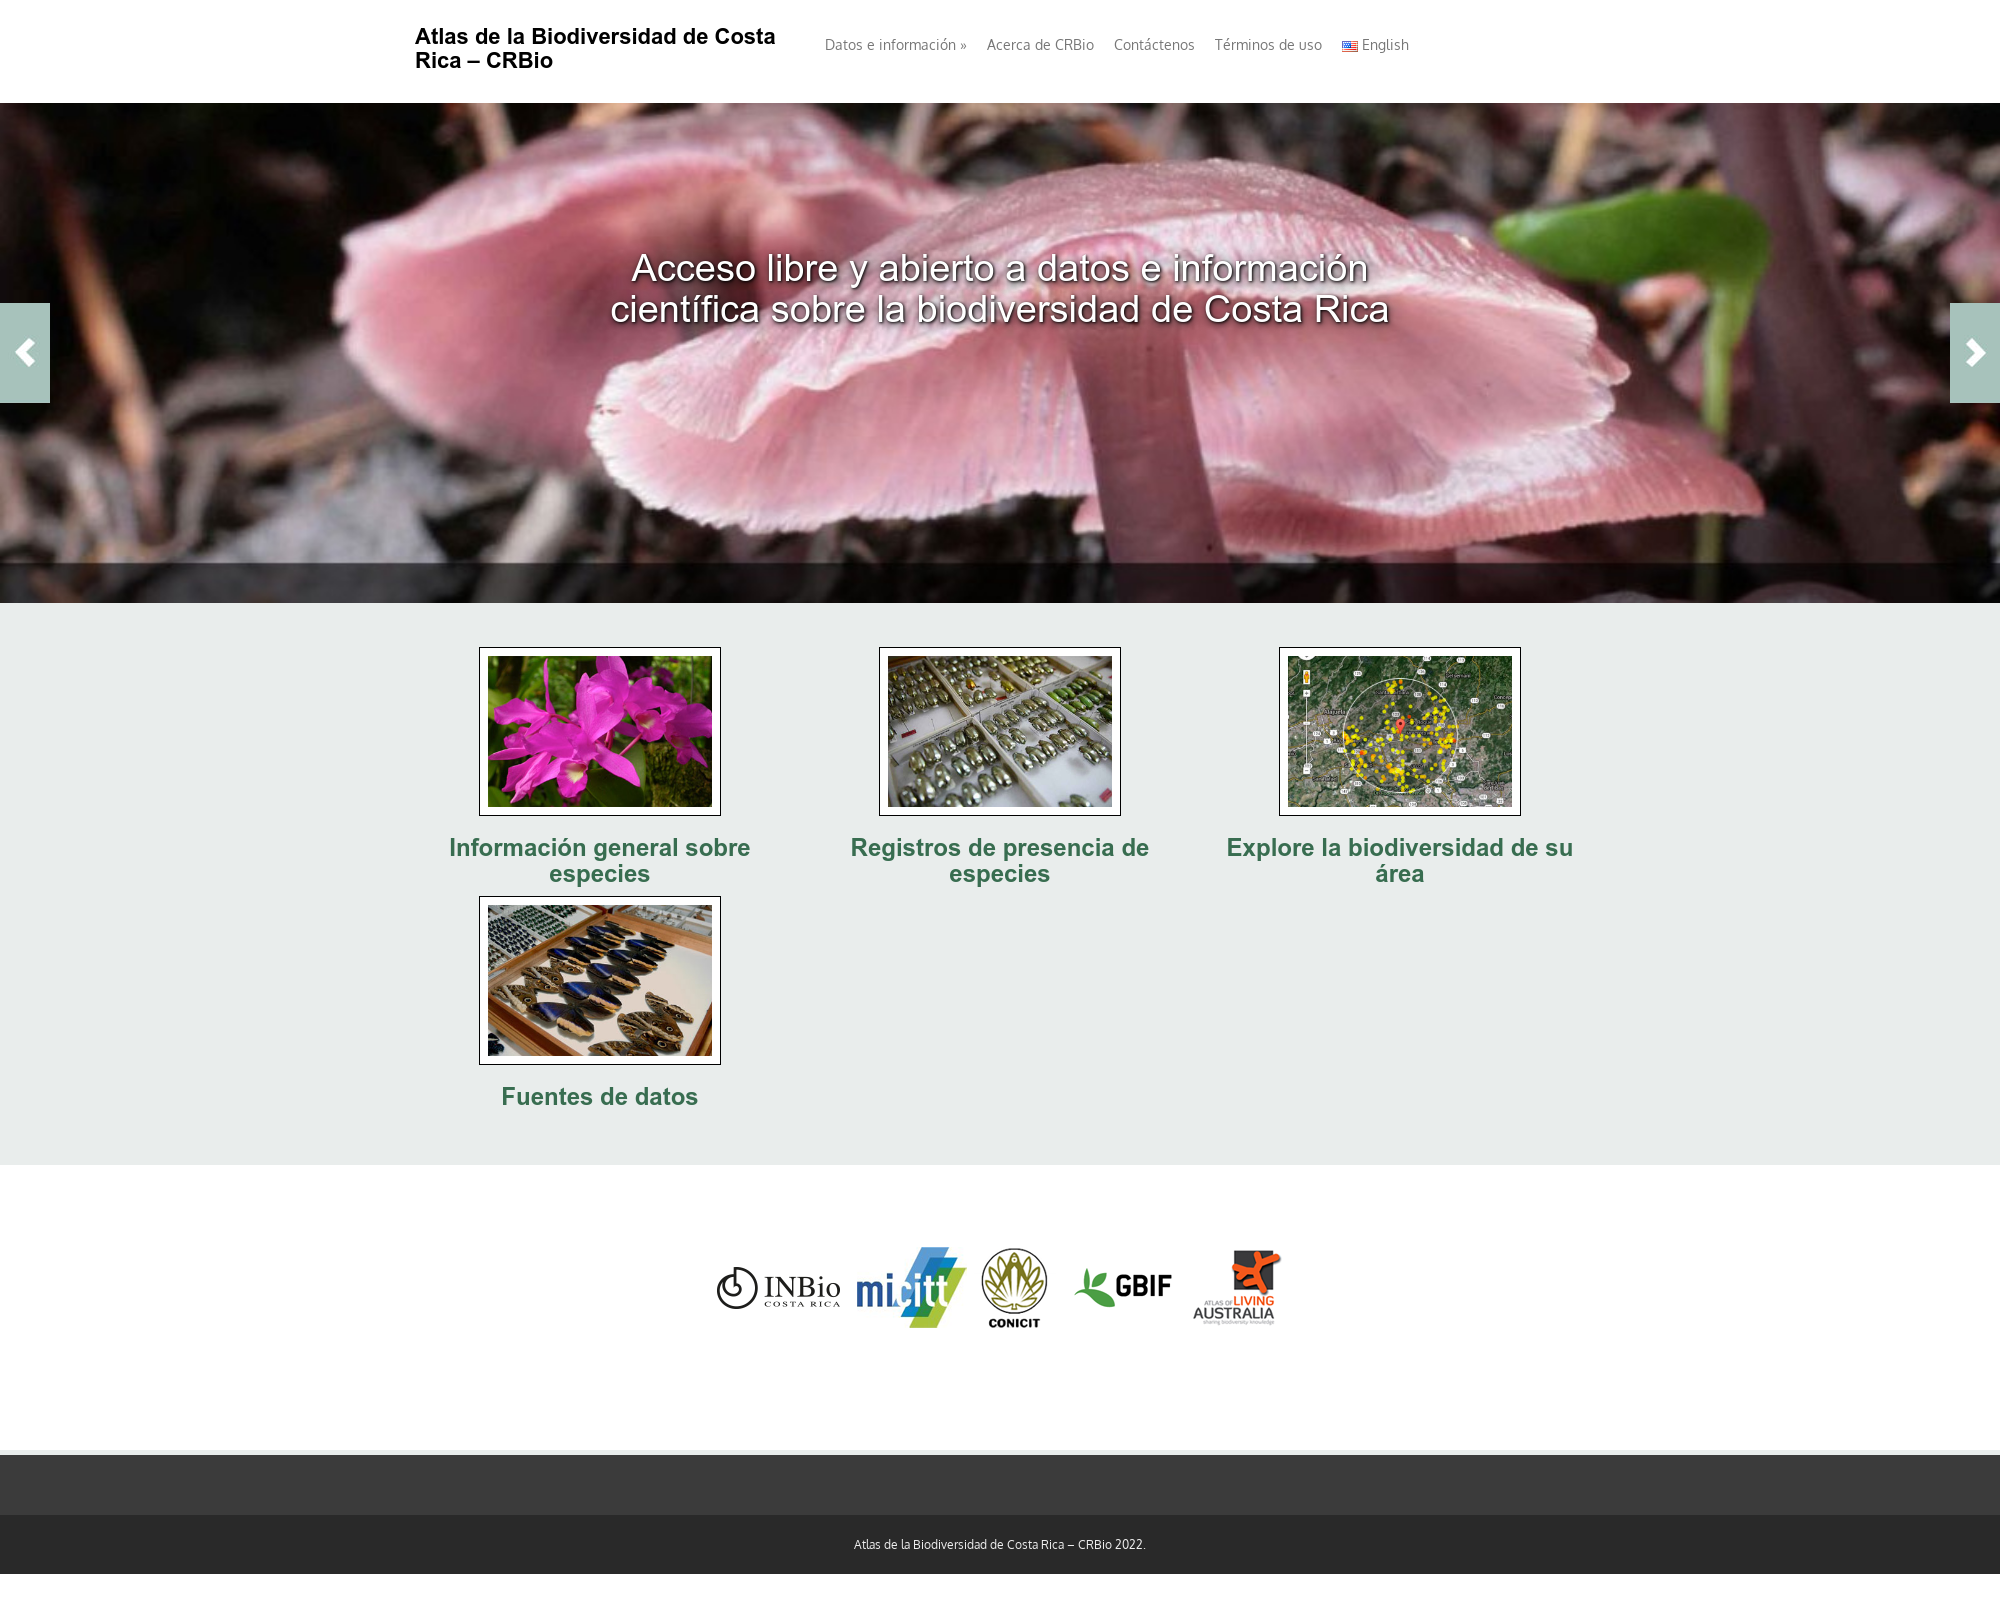Click the Atlas of Living Australia logo

click(1236, 1288)
